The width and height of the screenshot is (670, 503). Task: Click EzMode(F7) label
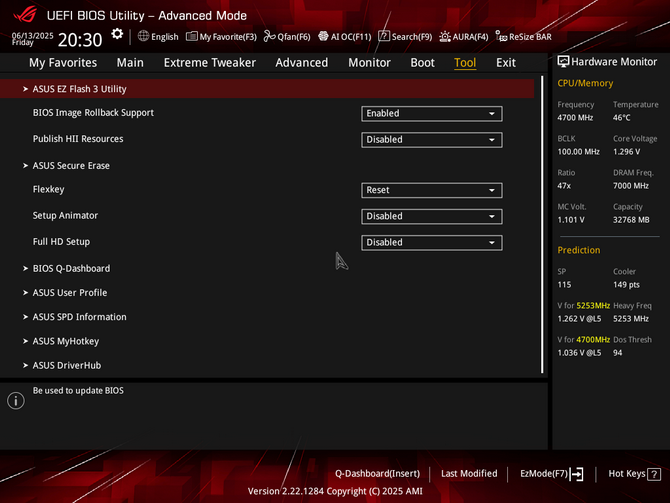pos(544,474)
